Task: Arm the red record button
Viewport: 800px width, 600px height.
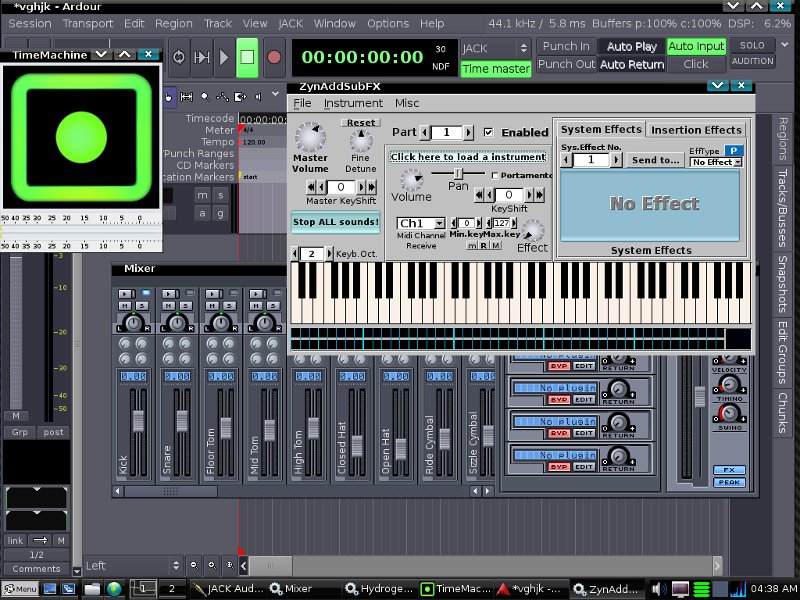Action: [274, 57]
